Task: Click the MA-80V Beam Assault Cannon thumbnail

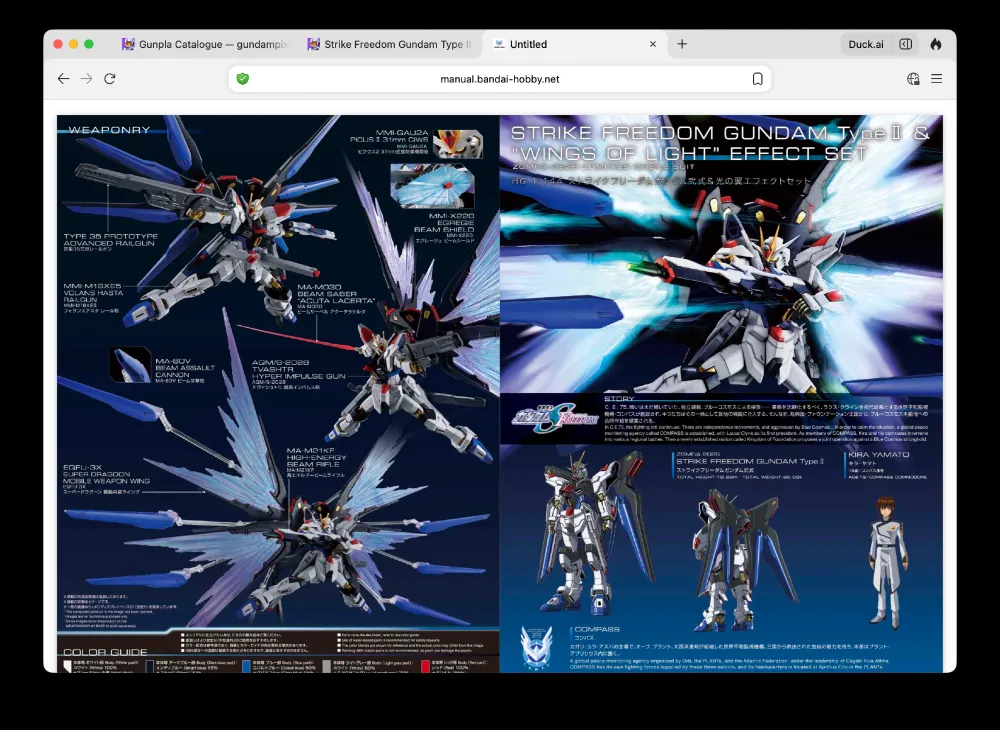Action: coord(131,364)
